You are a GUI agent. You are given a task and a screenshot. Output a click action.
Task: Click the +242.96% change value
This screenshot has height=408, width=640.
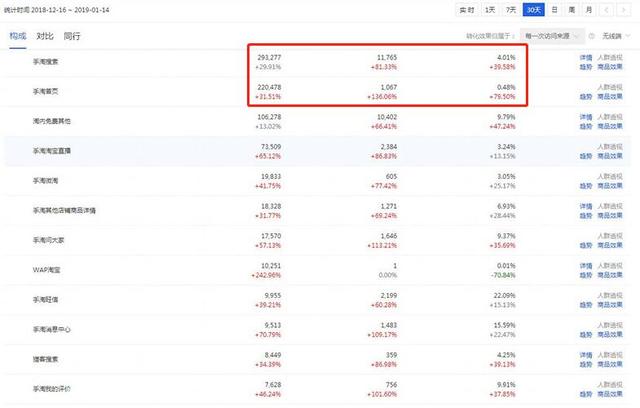[x=266, y=275]
